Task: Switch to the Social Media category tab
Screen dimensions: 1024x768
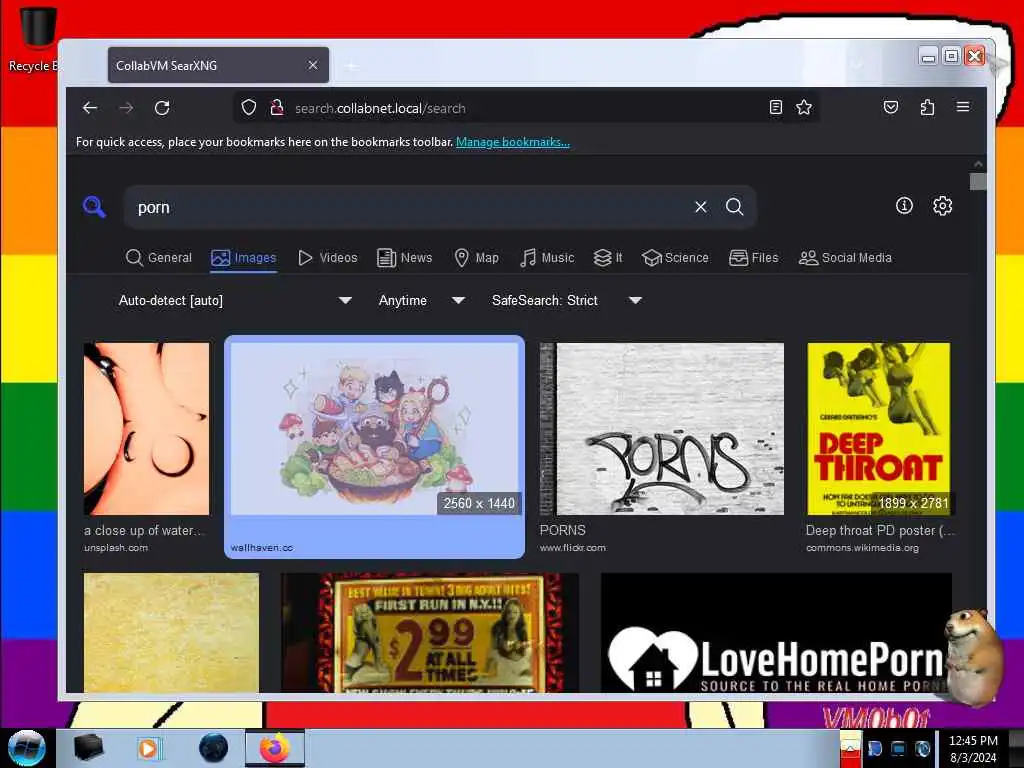Action: (x=845, y=257)
